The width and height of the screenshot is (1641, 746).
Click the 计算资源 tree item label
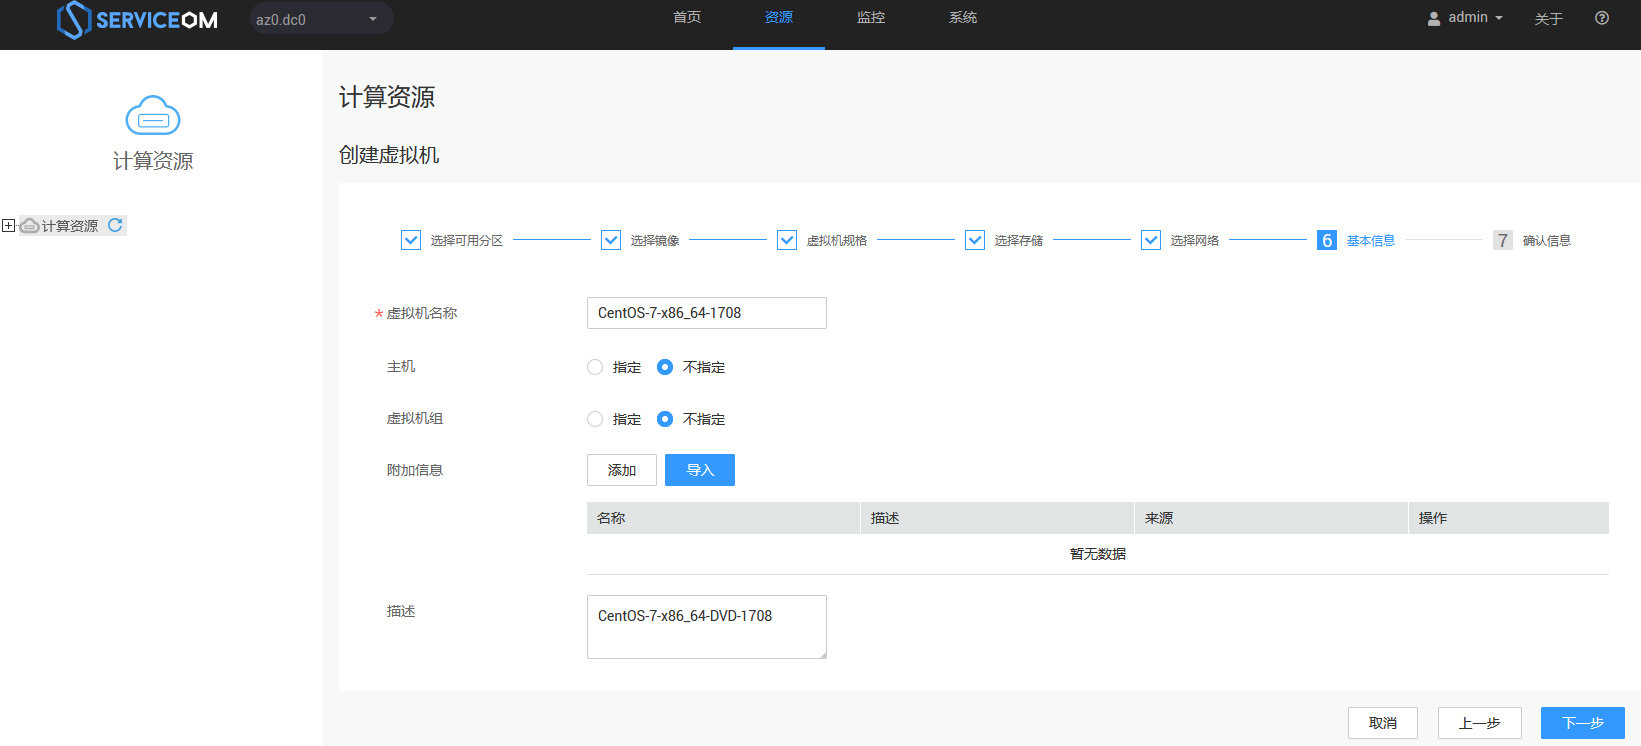[70, 226]
